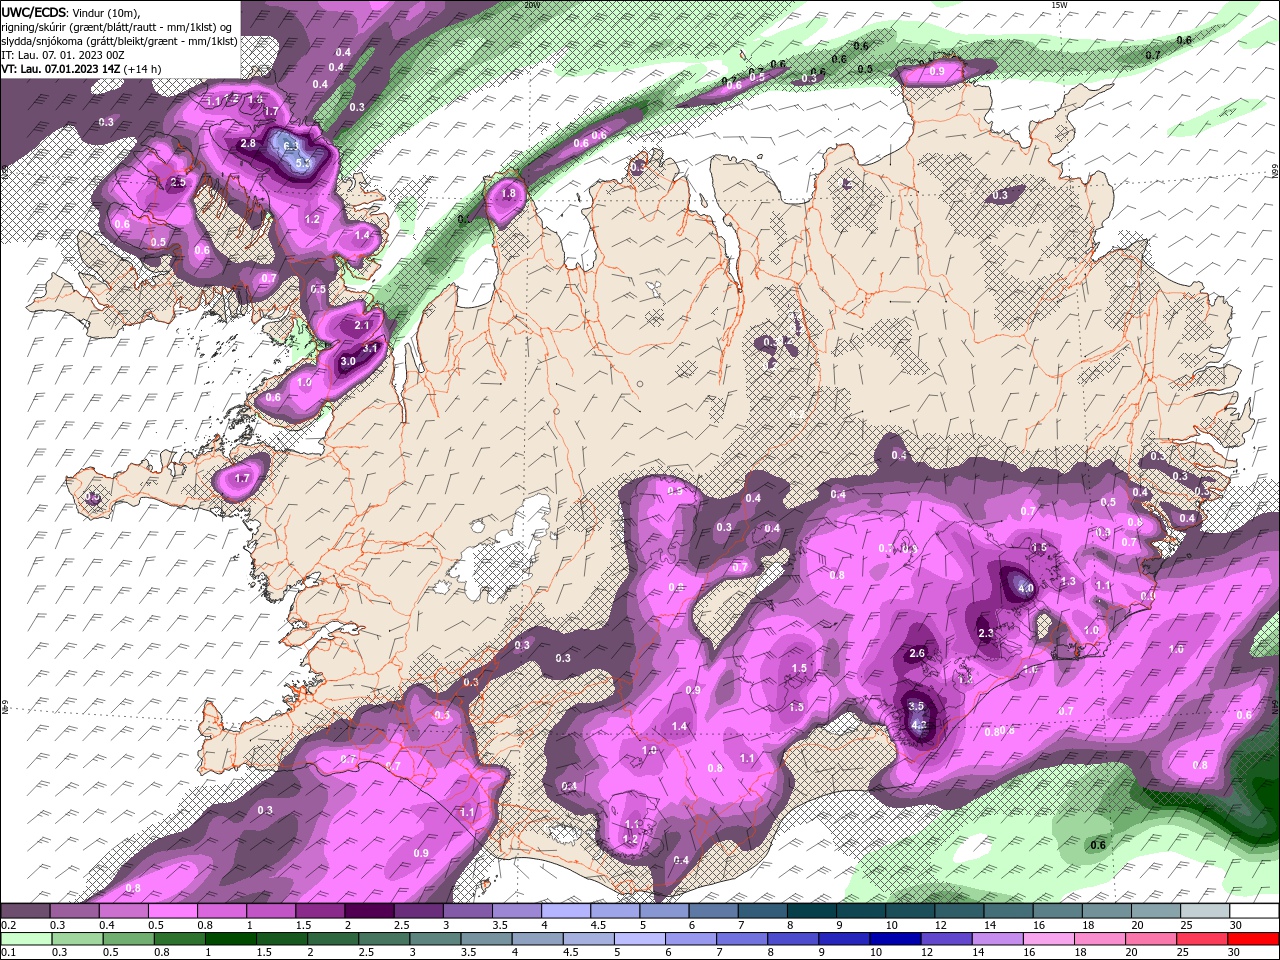This screenshot has width=1280, height=960.
Task: Click the 2.5 value in the Westfjords
Action: click(x=178, y=183)
